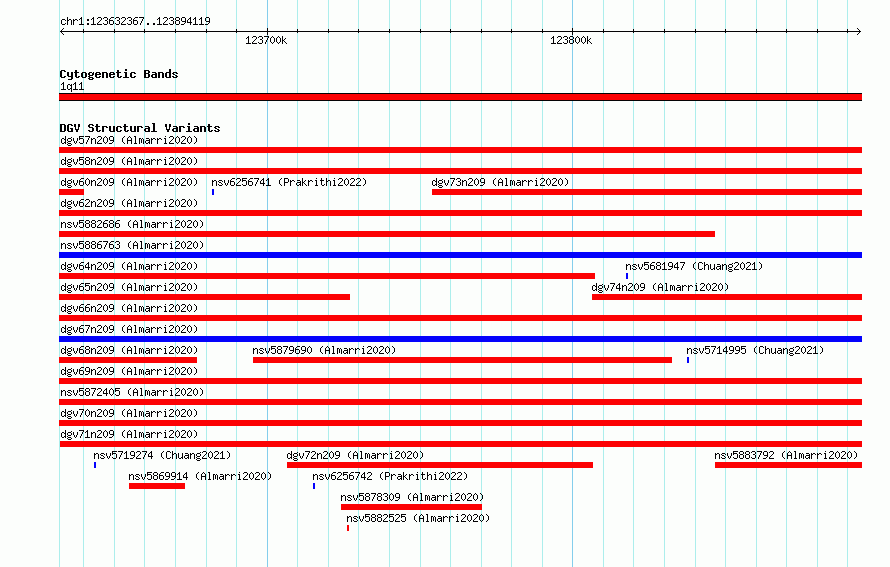Select the dgv65n209 (Almarri2020) label
Screen dimensions: 890x567
click(129, 287)
